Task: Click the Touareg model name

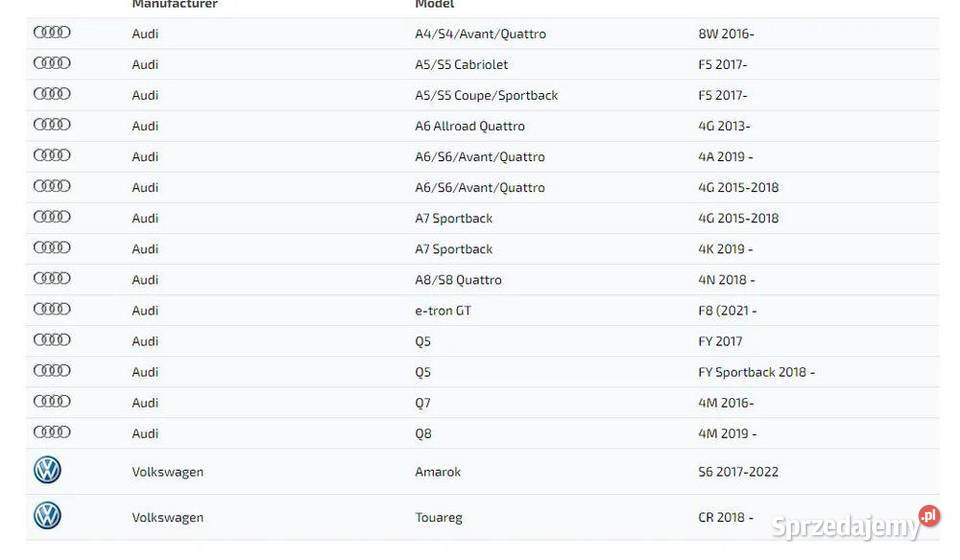Action: point(438,518)
